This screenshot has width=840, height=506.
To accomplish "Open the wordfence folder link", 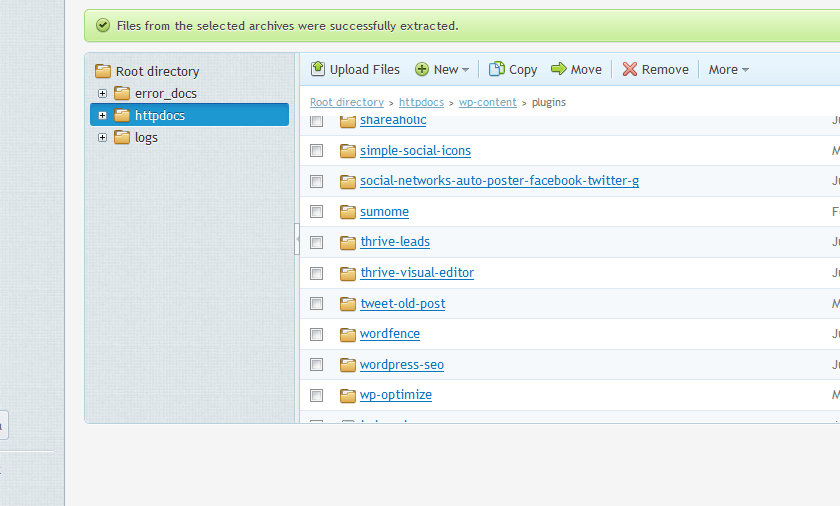I will 389,334.
